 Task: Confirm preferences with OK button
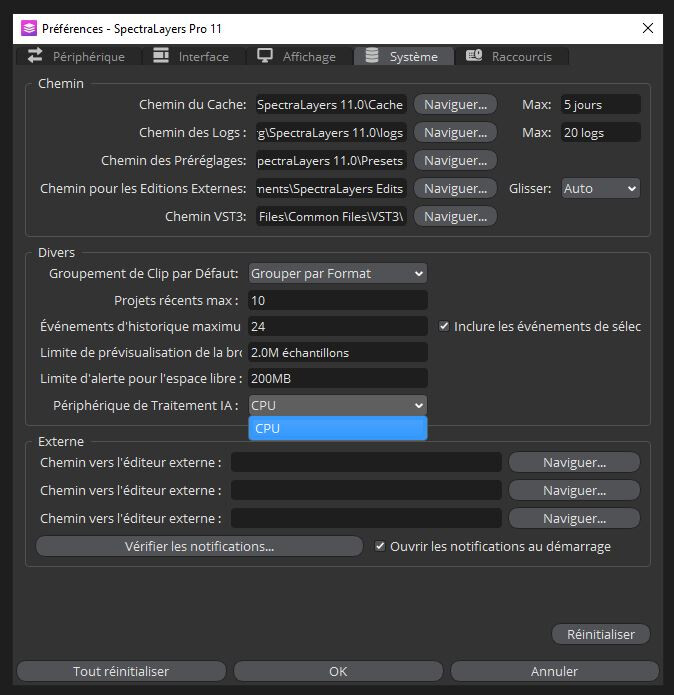coord(338,671)
